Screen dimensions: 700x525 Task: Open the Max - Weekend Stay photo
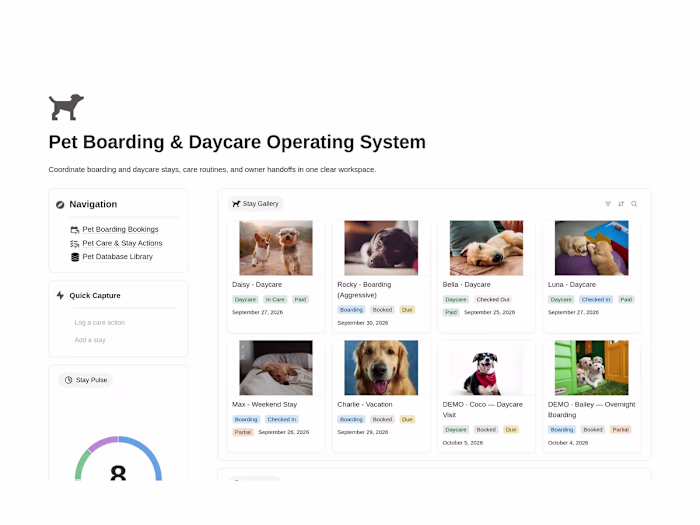pyautogui.click(x=276, y=368)
